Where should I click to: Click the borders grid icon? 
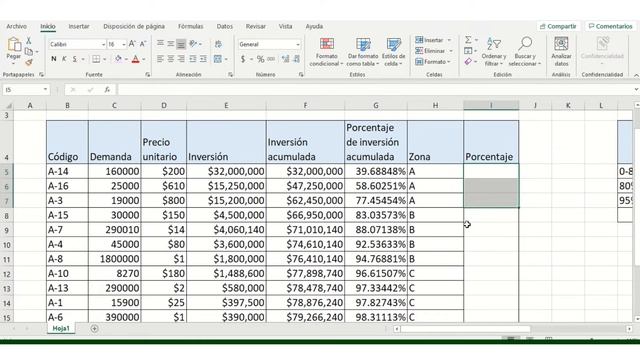click(96, 59)
